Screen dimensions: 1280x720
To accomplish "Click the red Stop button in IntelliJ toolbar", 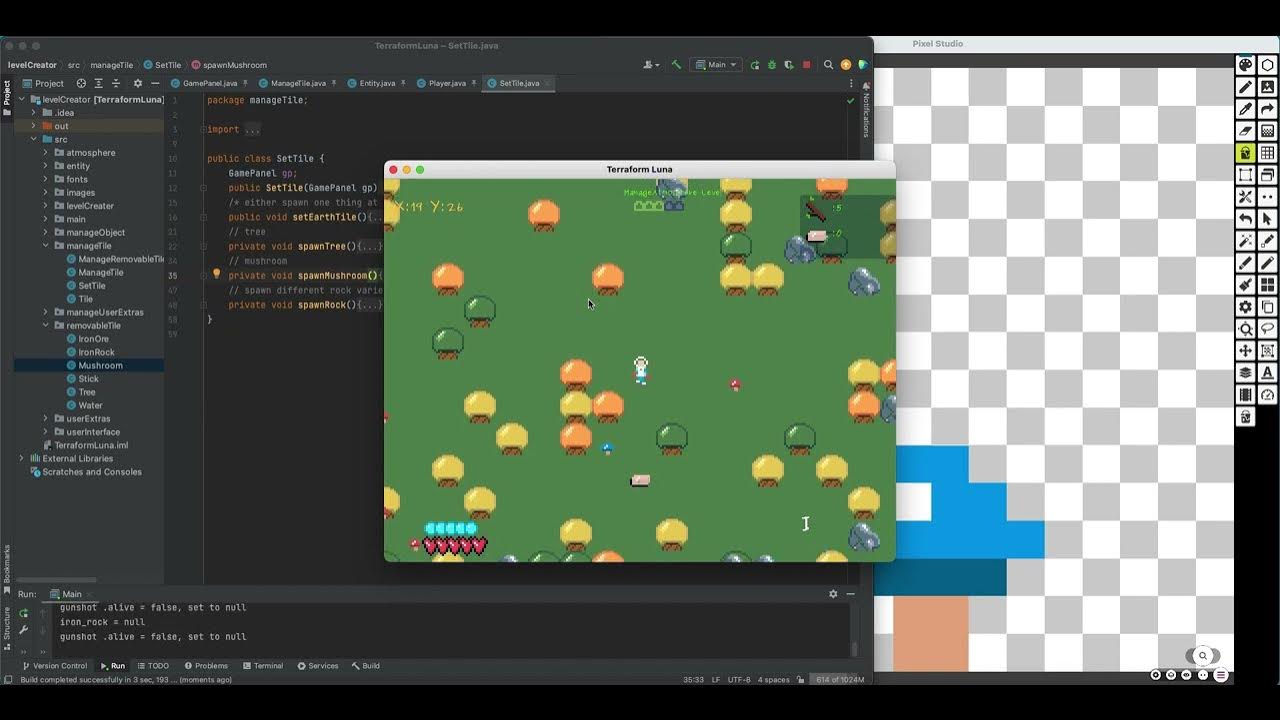I will click(807, 65).
